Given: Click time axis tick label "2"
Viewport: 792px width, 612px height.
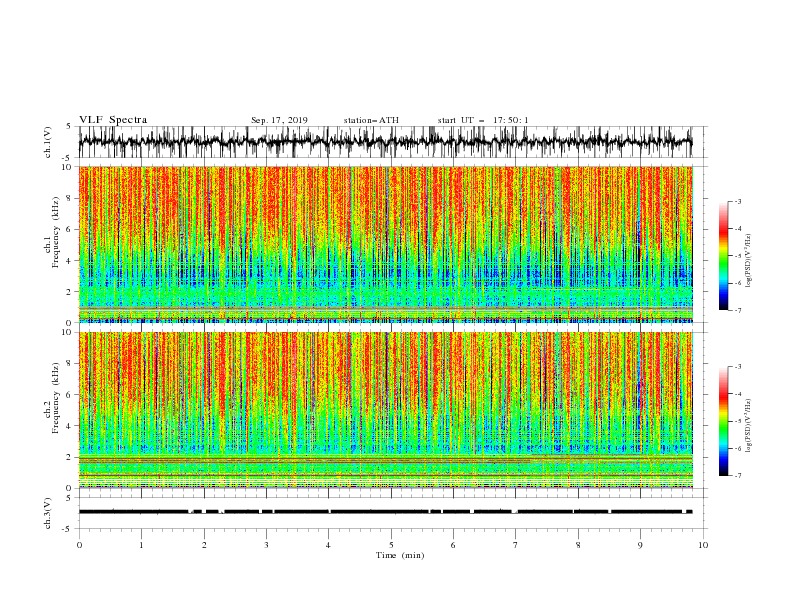Looking at the screenshot, I should 204,545.
